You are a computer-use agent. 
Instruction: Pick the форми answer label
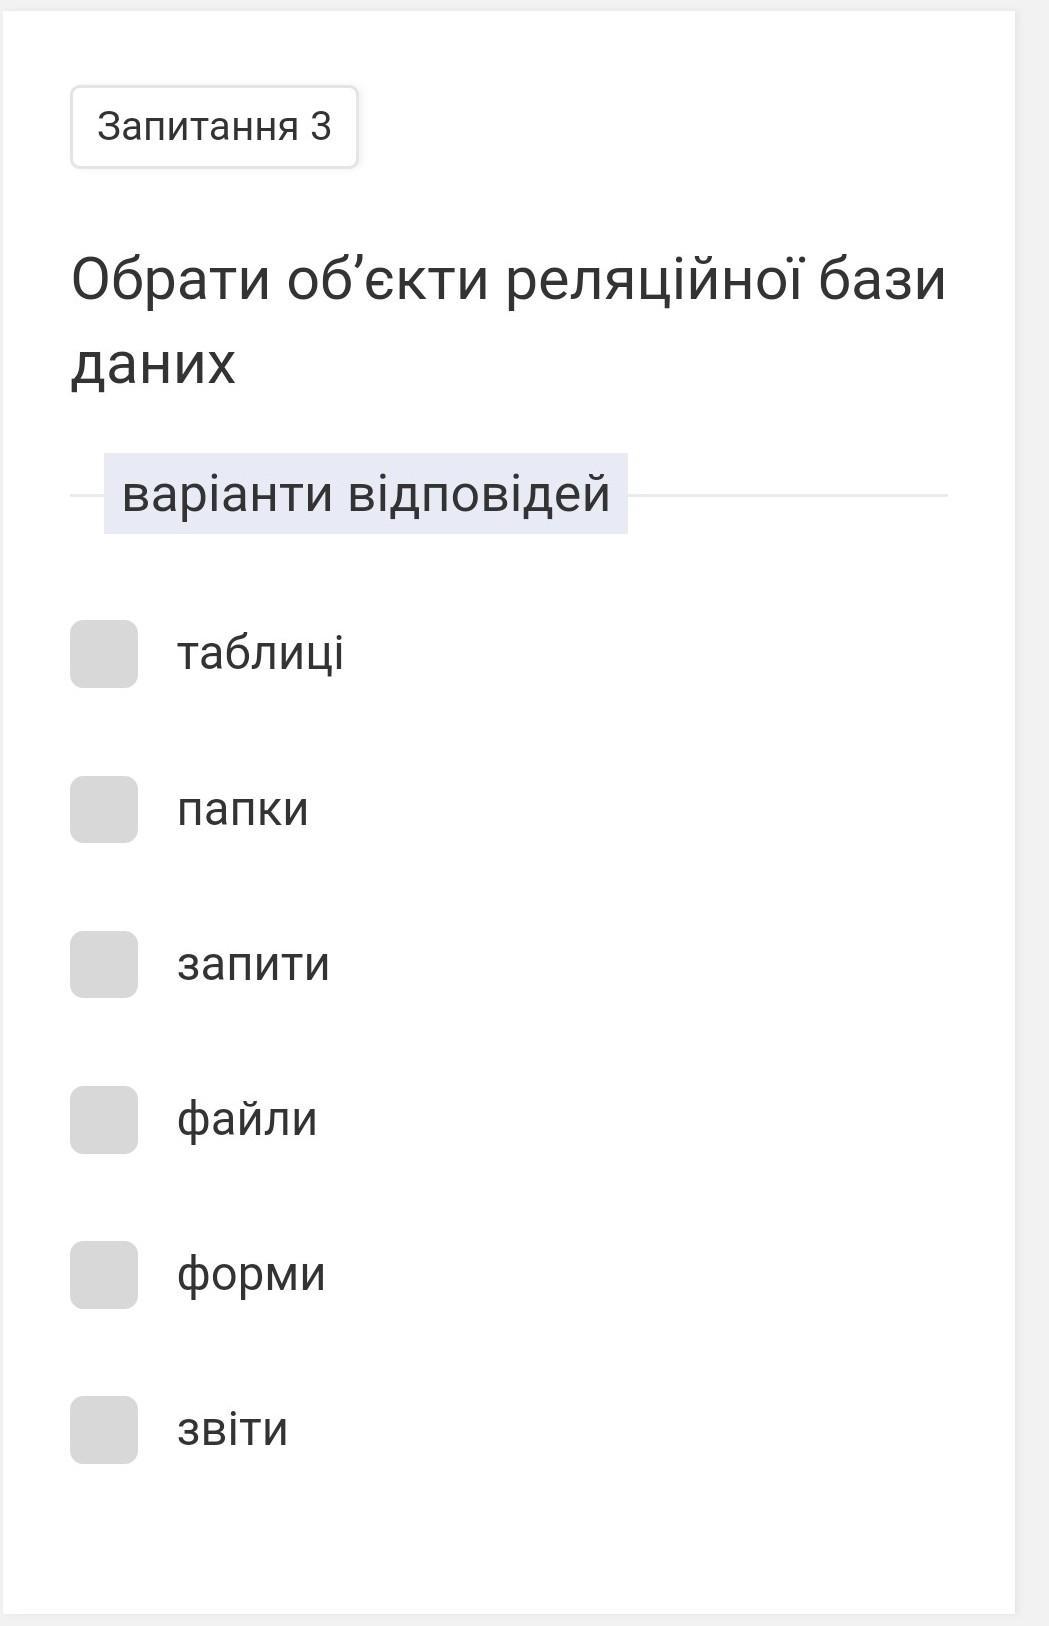pyautogui.click(x=251, y=1275)
